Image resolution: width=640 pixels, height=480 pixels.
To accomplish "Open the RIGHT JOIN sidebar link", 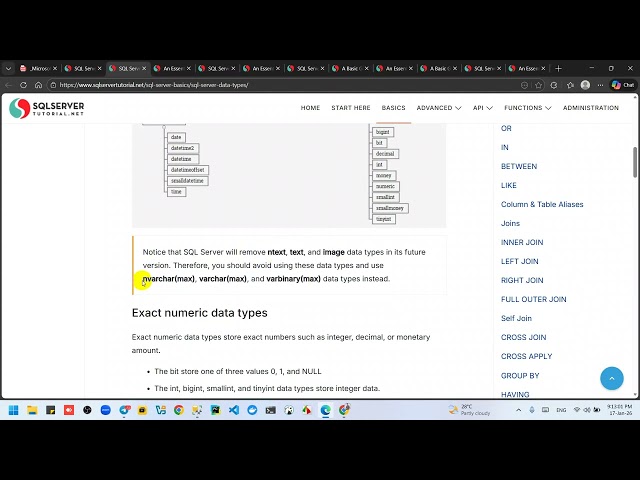I will (x=522, y=280).
